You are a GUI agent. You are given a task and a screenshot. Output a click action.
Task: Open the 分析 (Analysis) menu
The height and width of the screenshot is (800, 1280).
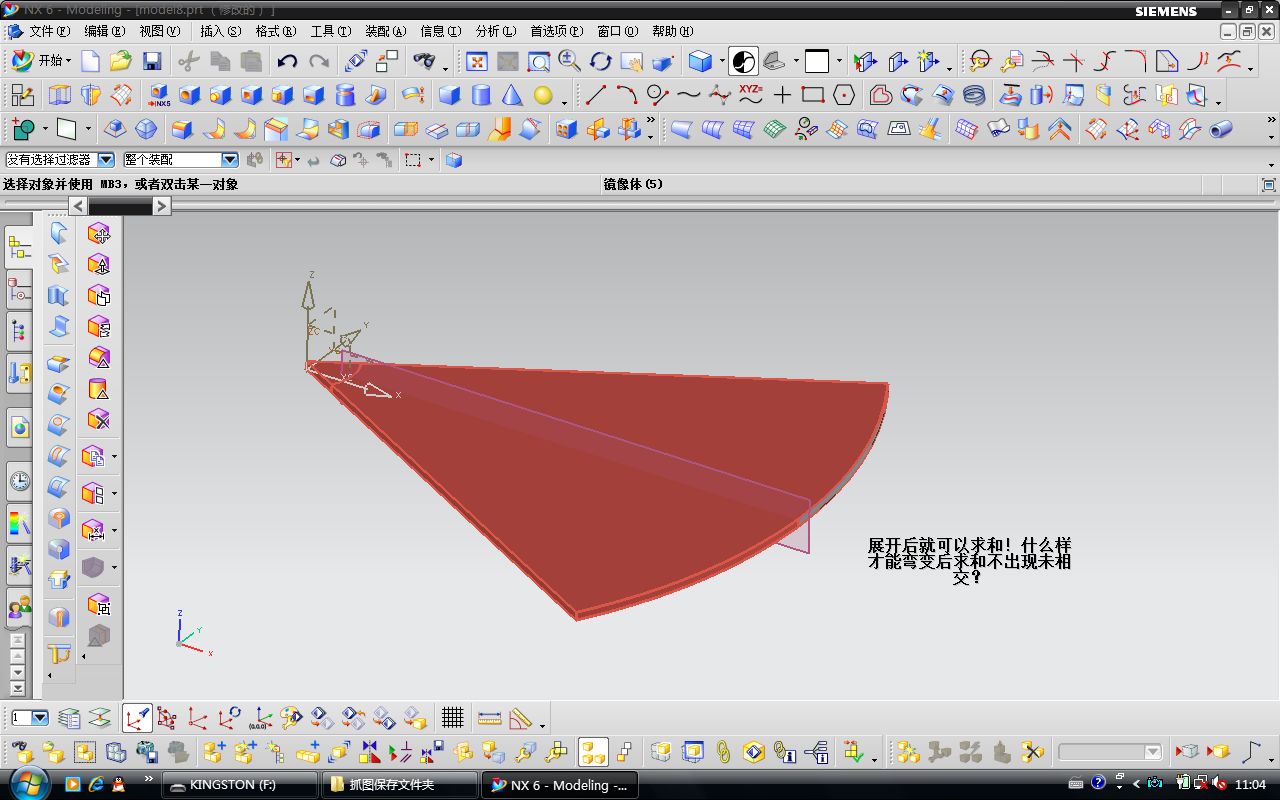coord(495,31)
